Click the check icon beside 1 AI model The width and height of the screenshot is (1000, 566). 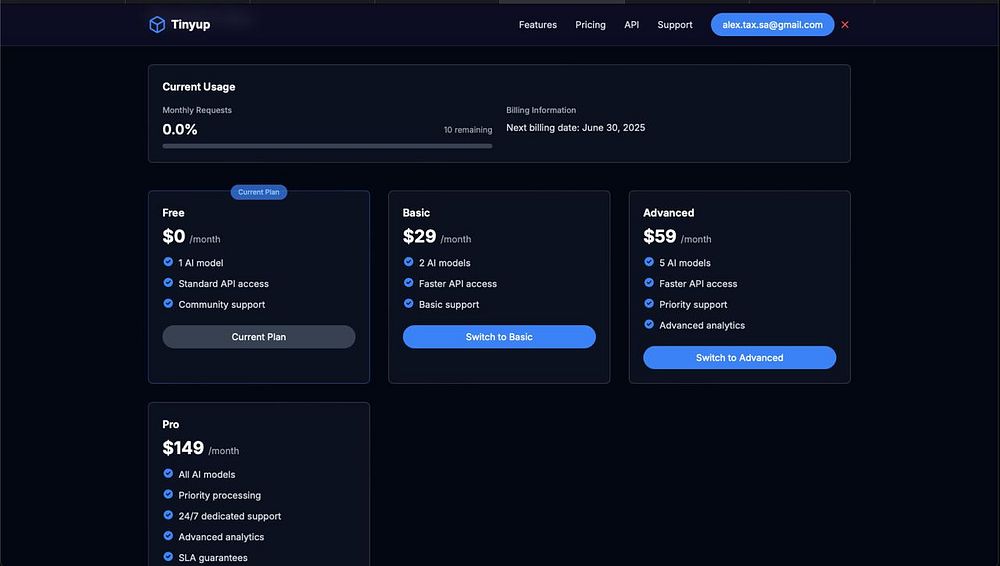click(168, 262)
